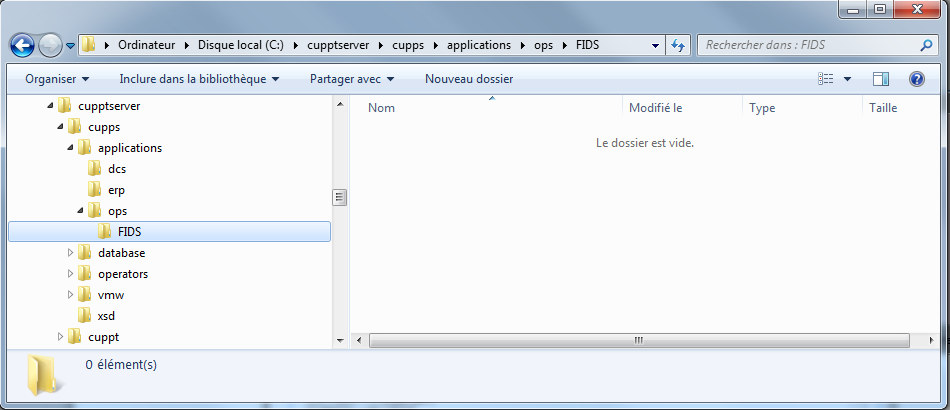
Task: Click the Nouveau dossier button
Action: pos(469,79)
